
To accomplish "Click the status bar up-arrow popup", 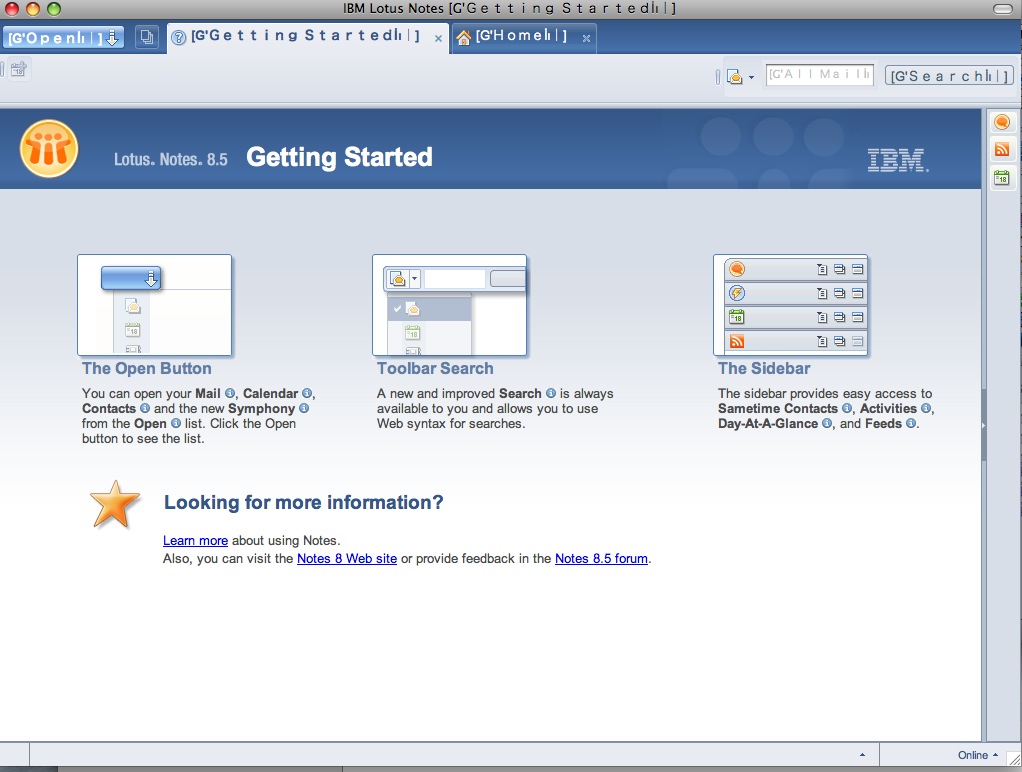I will (862, 755).
